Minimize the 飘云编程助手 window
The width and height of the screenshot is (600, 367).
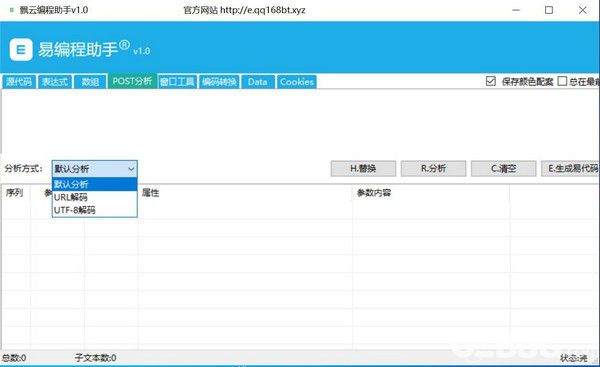(x=516, y=10)
